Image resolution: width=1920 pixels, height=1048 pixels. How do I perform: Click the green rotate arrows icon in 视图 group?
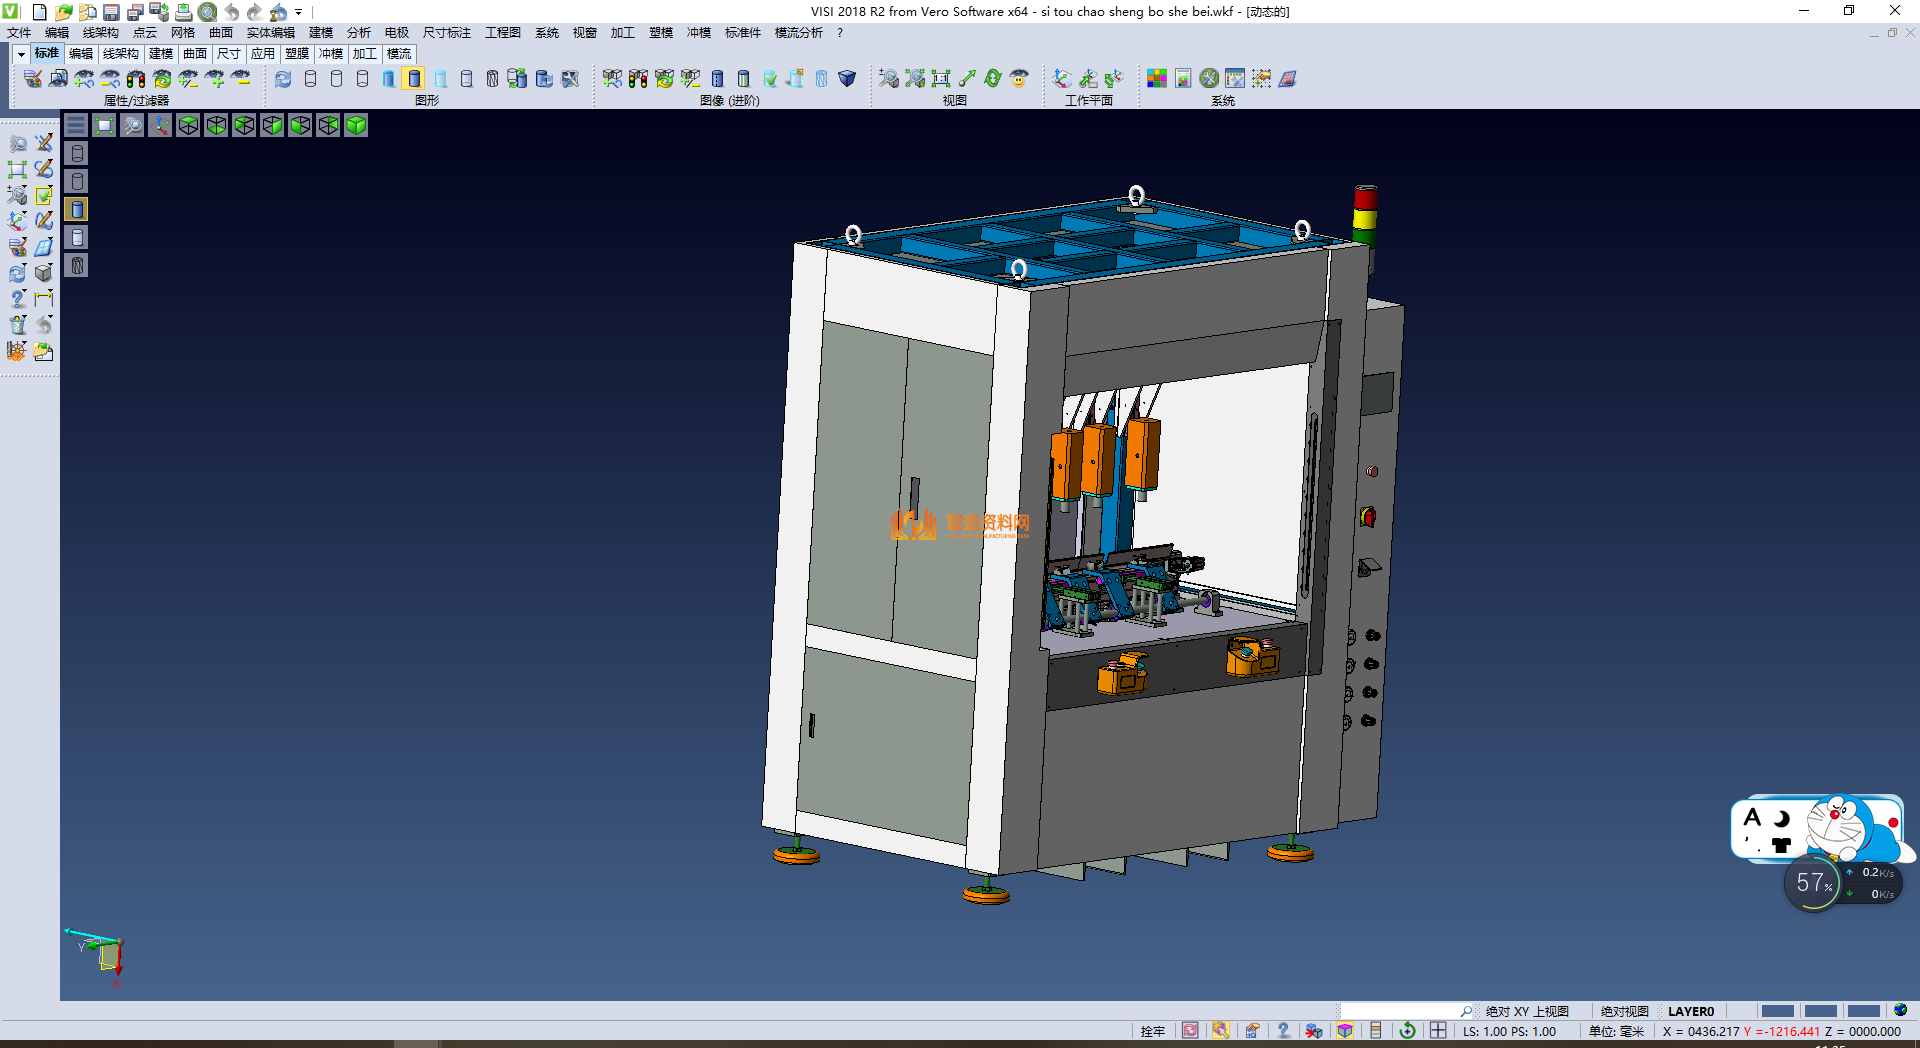tap(993, 78)
